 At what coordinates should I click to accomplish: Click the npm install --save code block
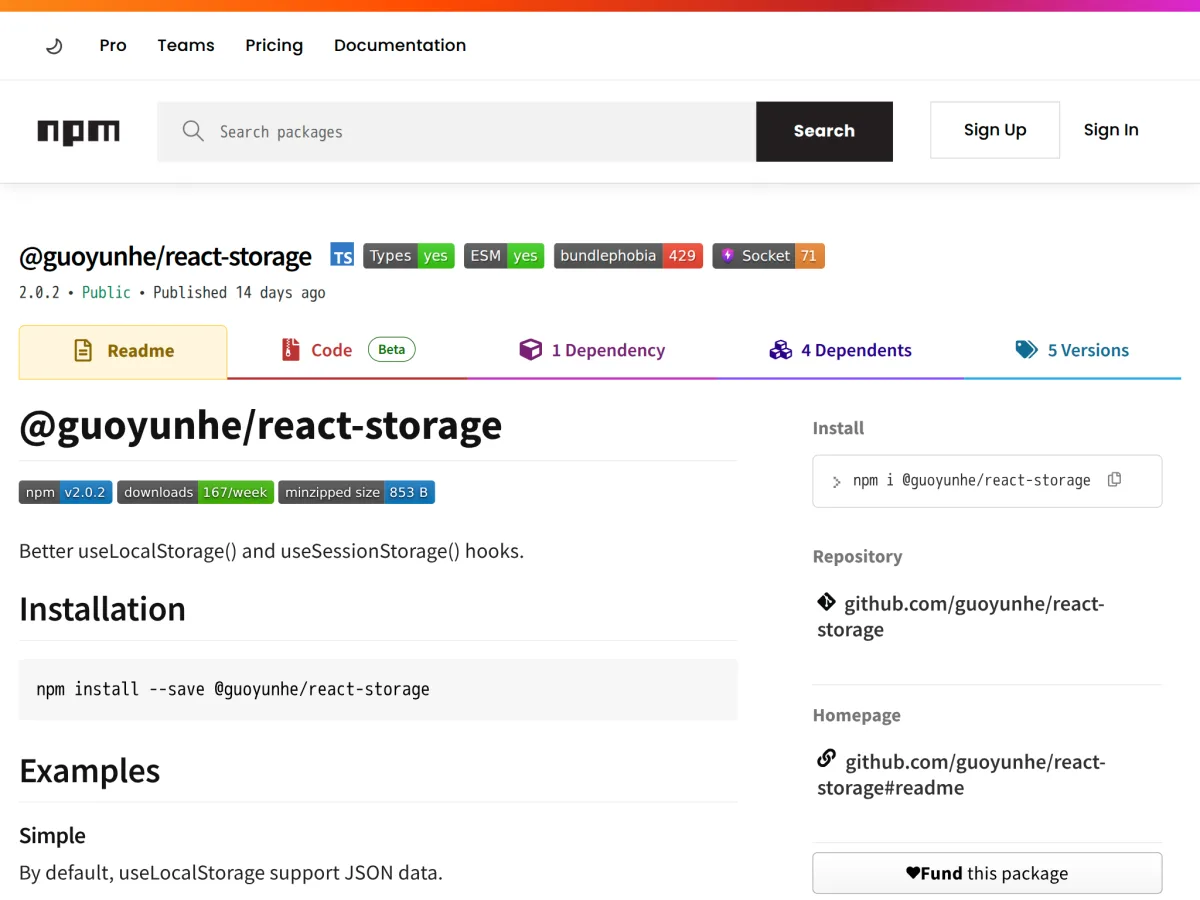[x=378, y=689]
